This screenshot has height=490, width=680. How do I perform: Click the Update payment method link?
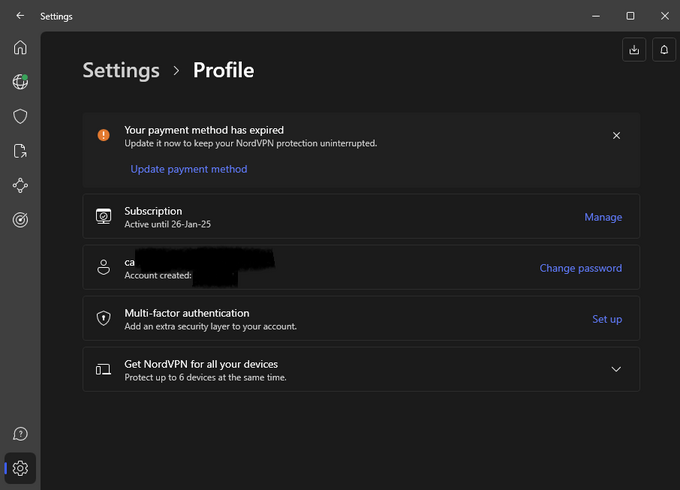[x=189, y=169]
